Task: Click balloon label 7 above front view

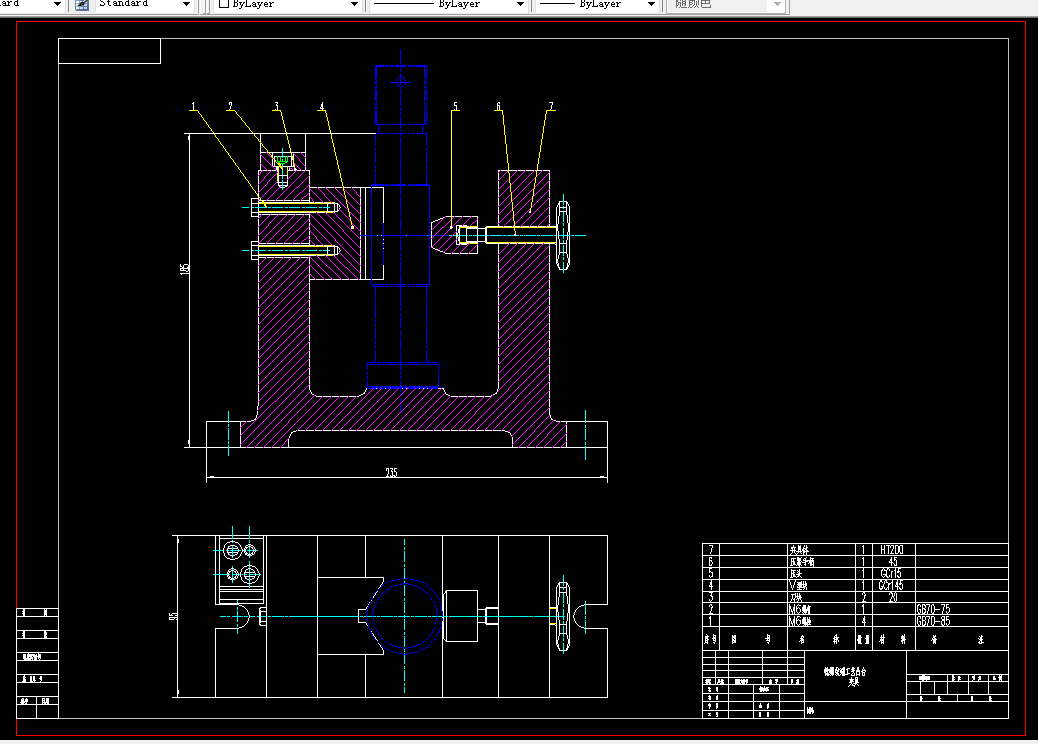Action: (551, 106)
